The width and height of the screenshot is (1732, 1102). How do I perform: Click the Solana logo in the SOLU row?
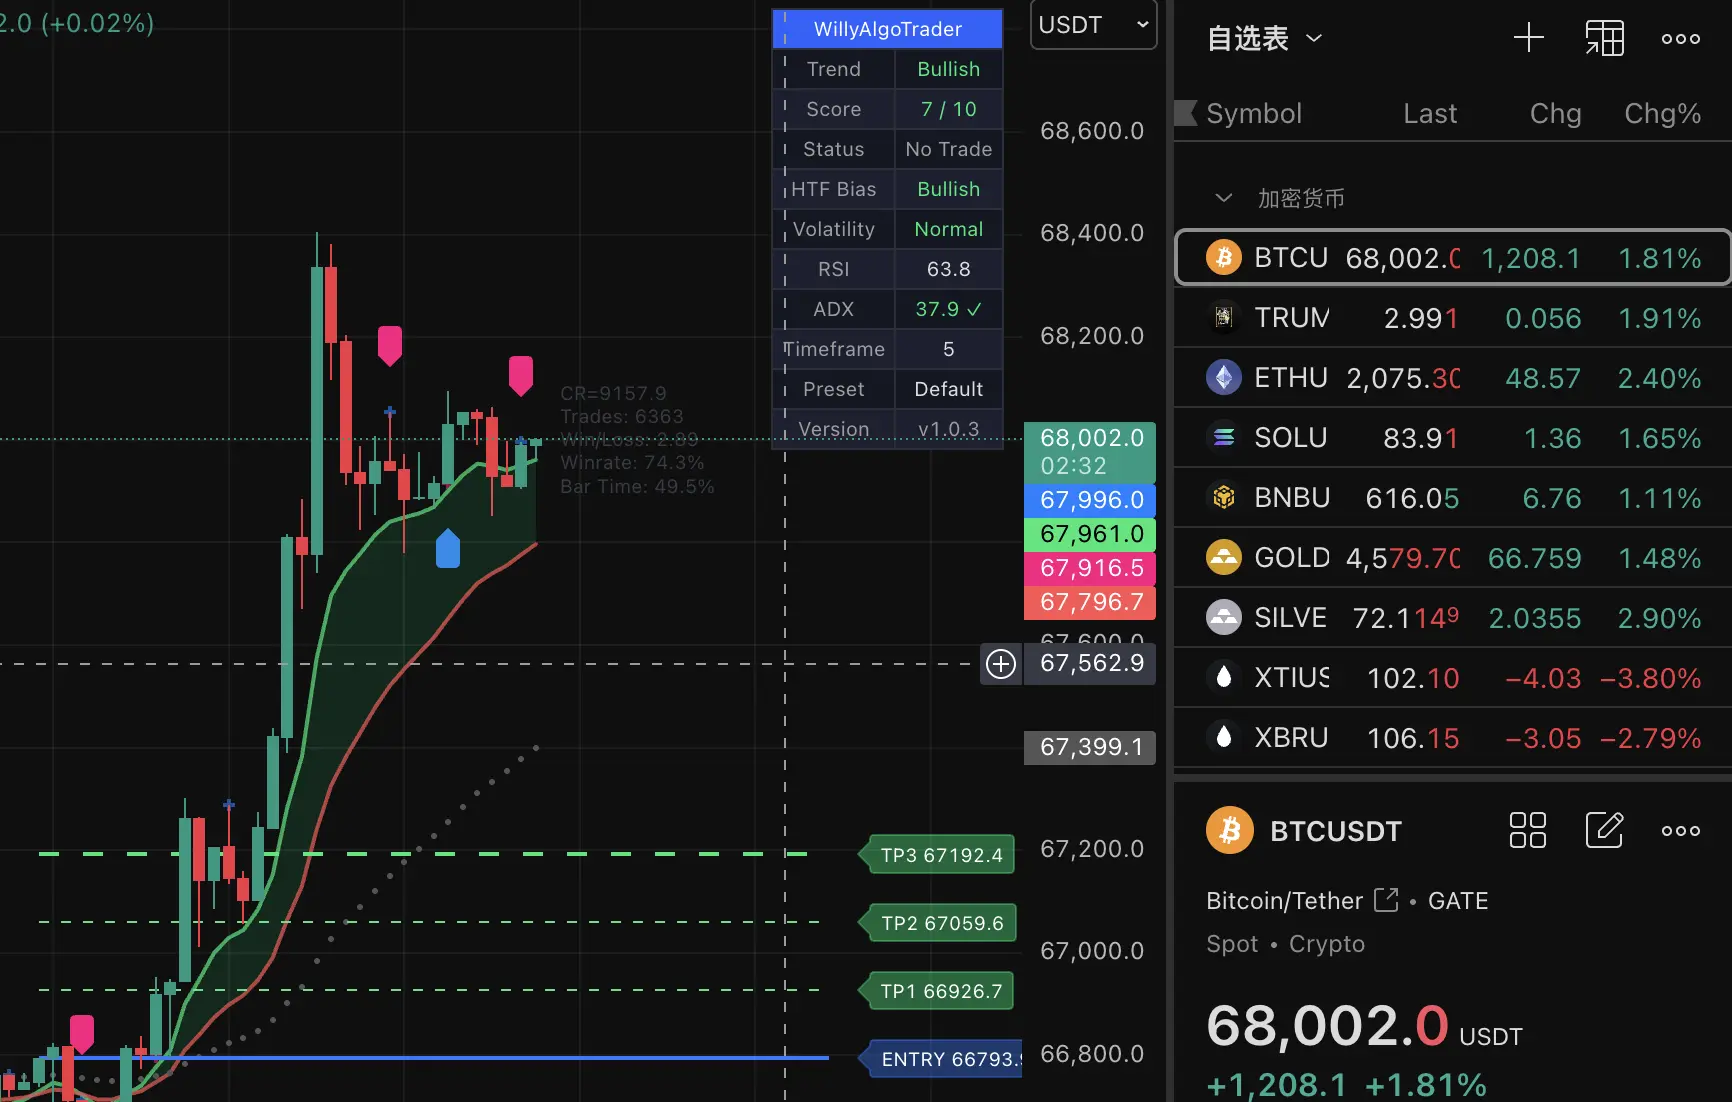(x=1223, y=438)
